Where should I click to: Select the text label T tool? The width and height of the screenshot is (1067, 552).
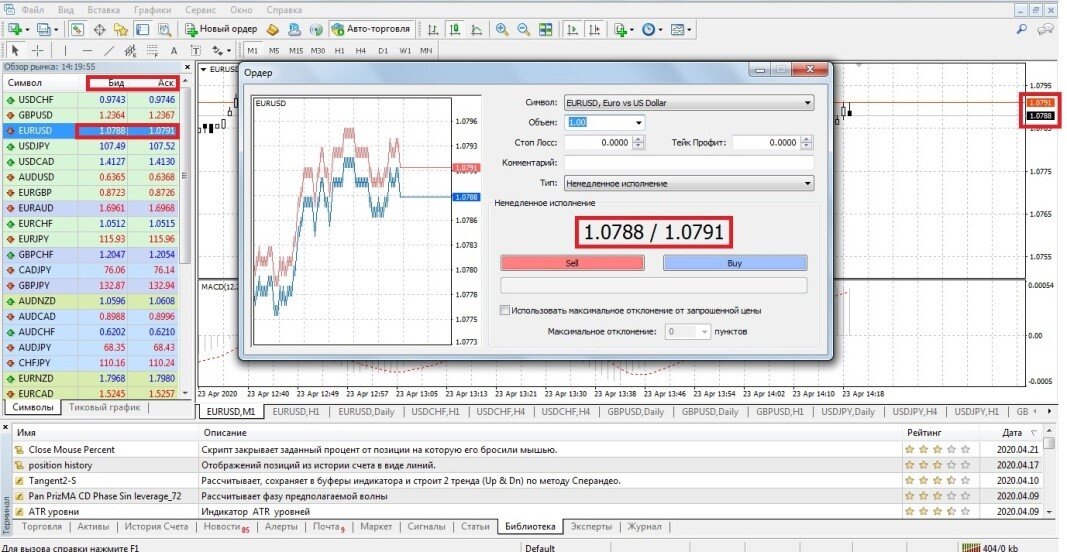point(195,50)
